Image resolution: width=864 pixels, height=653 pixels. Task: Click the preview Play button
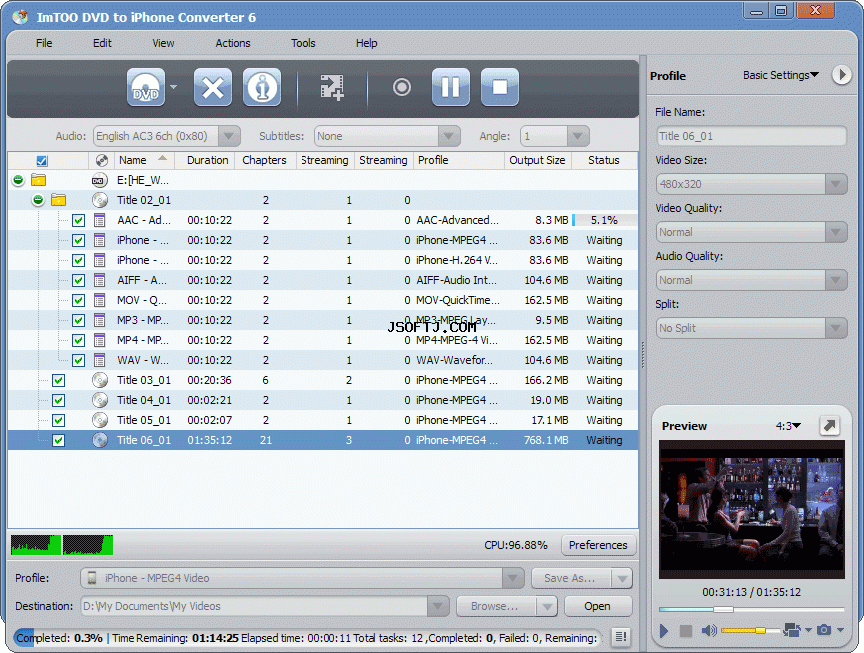tap(664, 630)
